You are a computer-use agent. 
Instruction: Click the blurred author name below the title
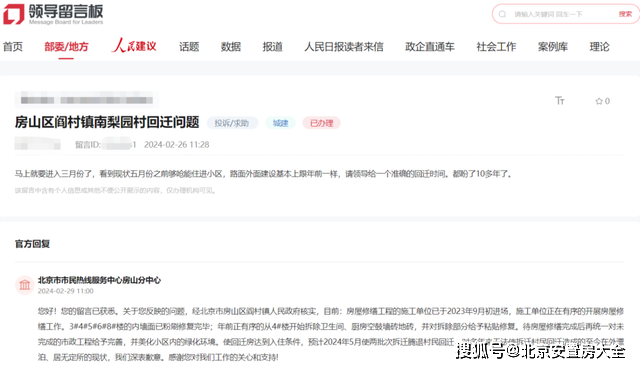pyautogui.click(x=38, y=144)
